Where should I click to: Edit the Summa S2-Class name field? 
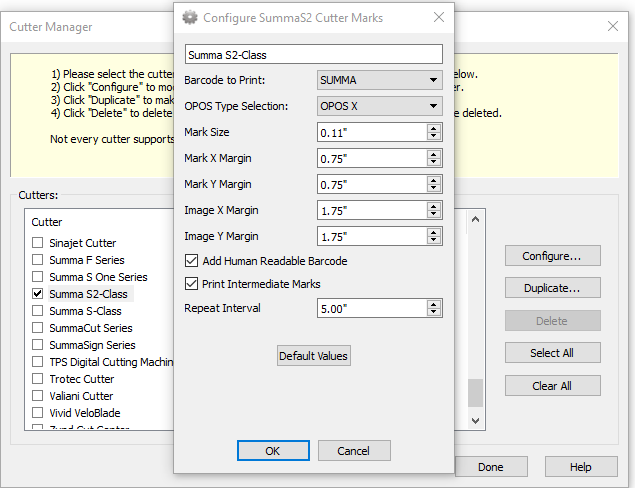pyautogui.click(x=313, y=54)
